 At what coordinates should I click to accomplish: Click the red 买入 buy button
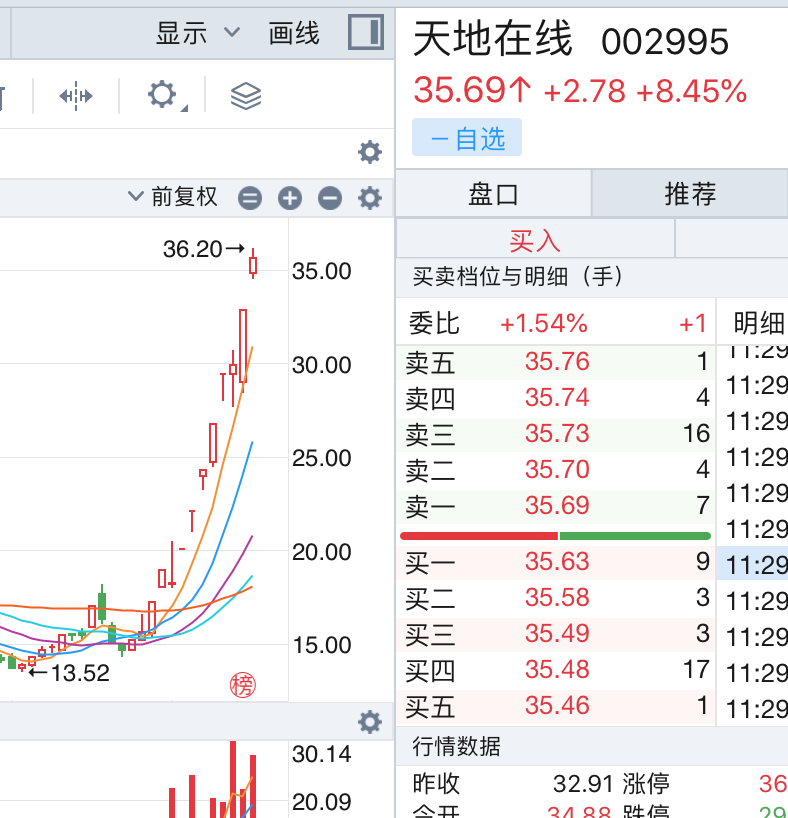(x=535, y=240)
